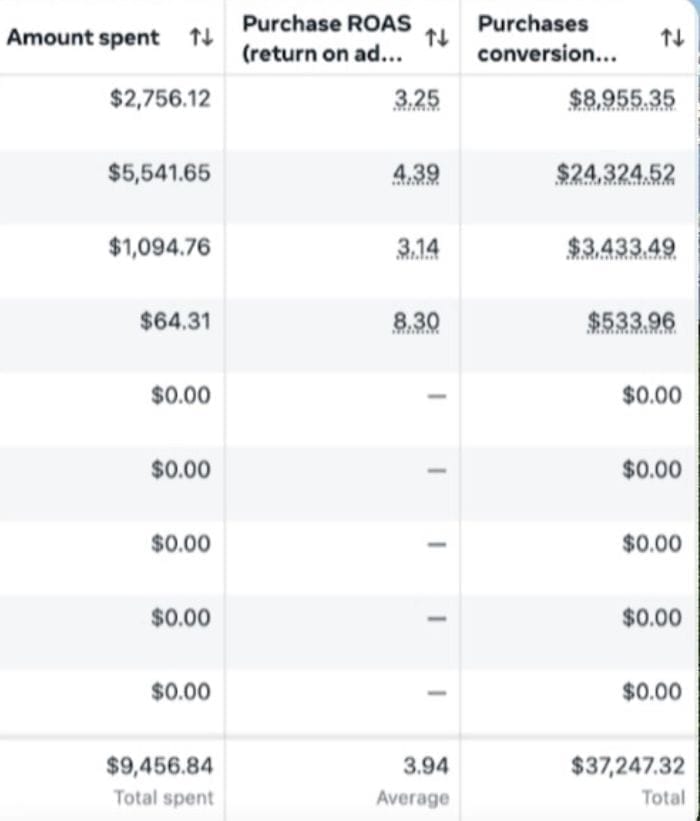
Task: Select the Amount spent column header
Action: [x=83, y=38]
